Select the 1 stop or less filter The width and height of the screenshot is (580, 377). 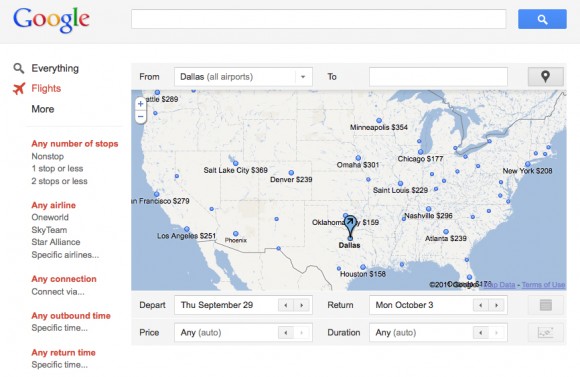pos(57,169)
